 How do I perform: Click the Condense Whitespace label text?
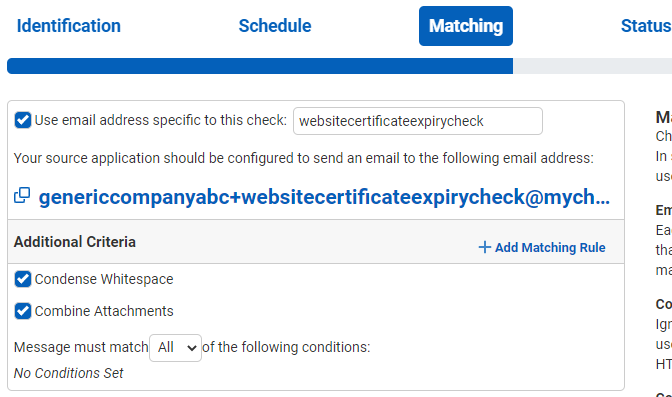pos(104,279)
